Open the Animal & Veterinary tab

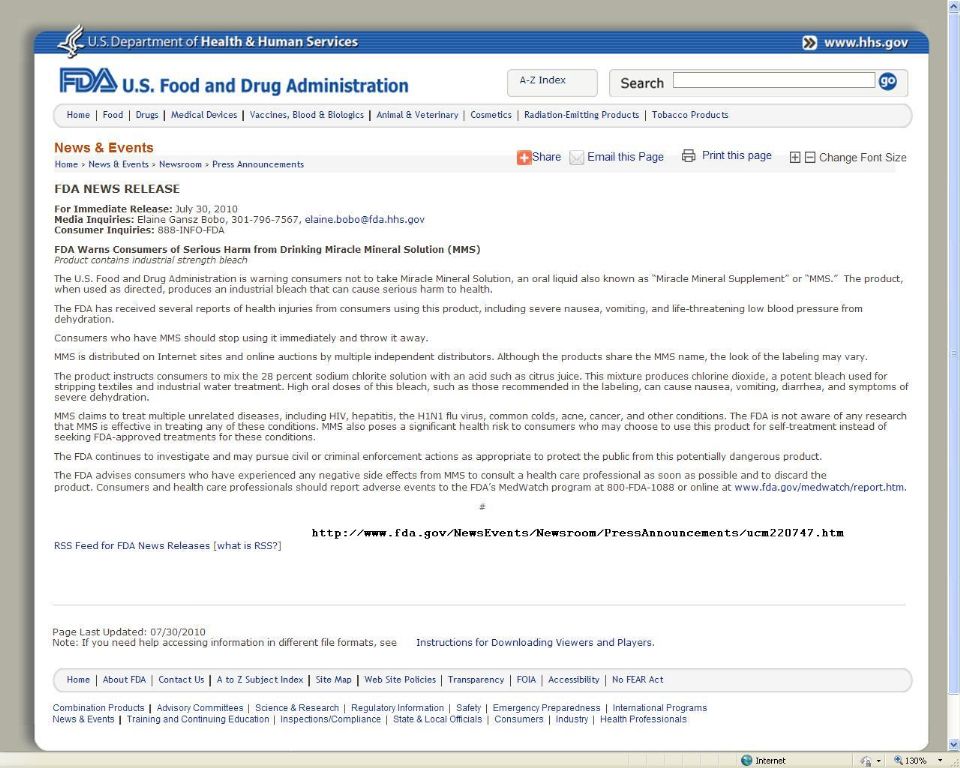pyautogui.click(x=417, y=115)
